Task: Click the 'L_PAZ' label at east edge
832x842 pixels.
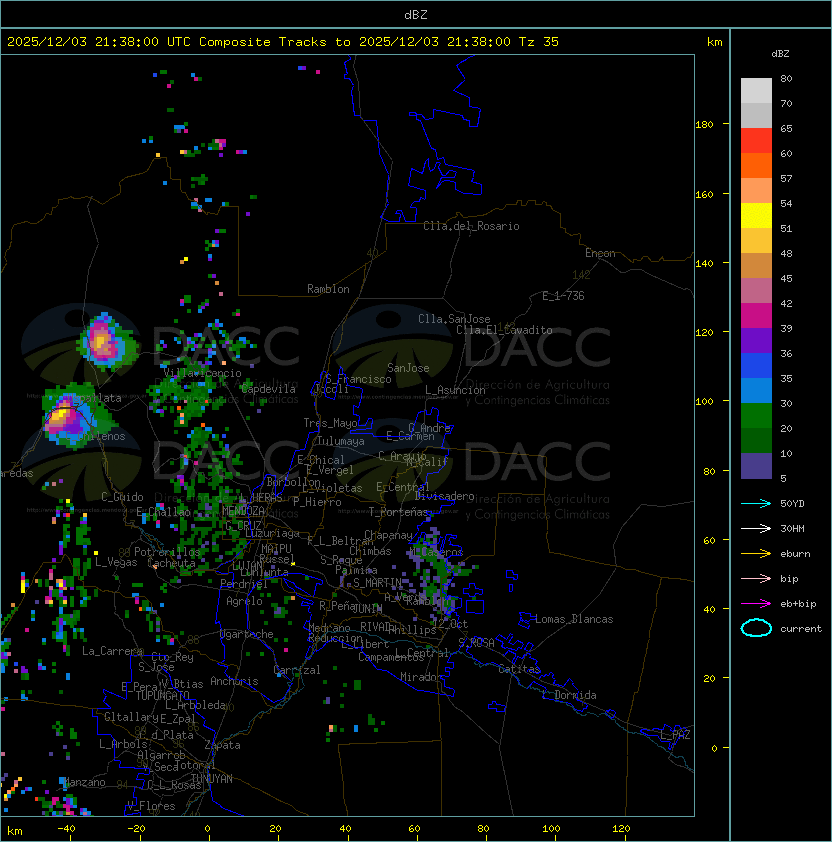Action: coord(675,735)
